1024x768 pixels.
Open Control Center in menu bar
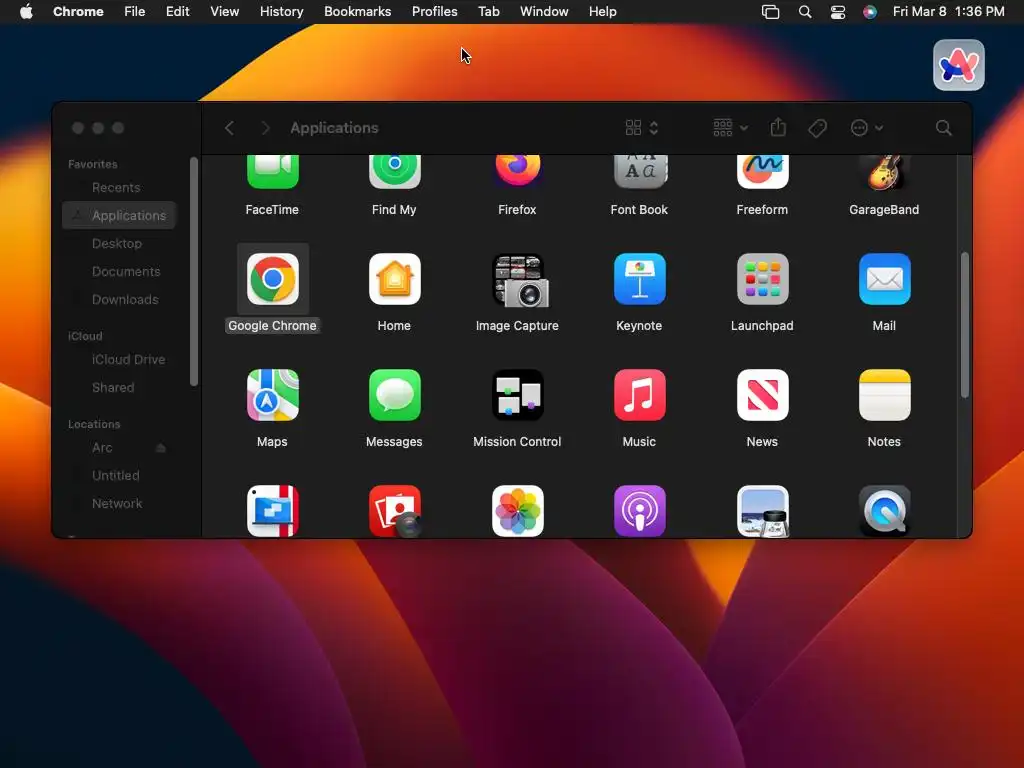click(837, 12)
